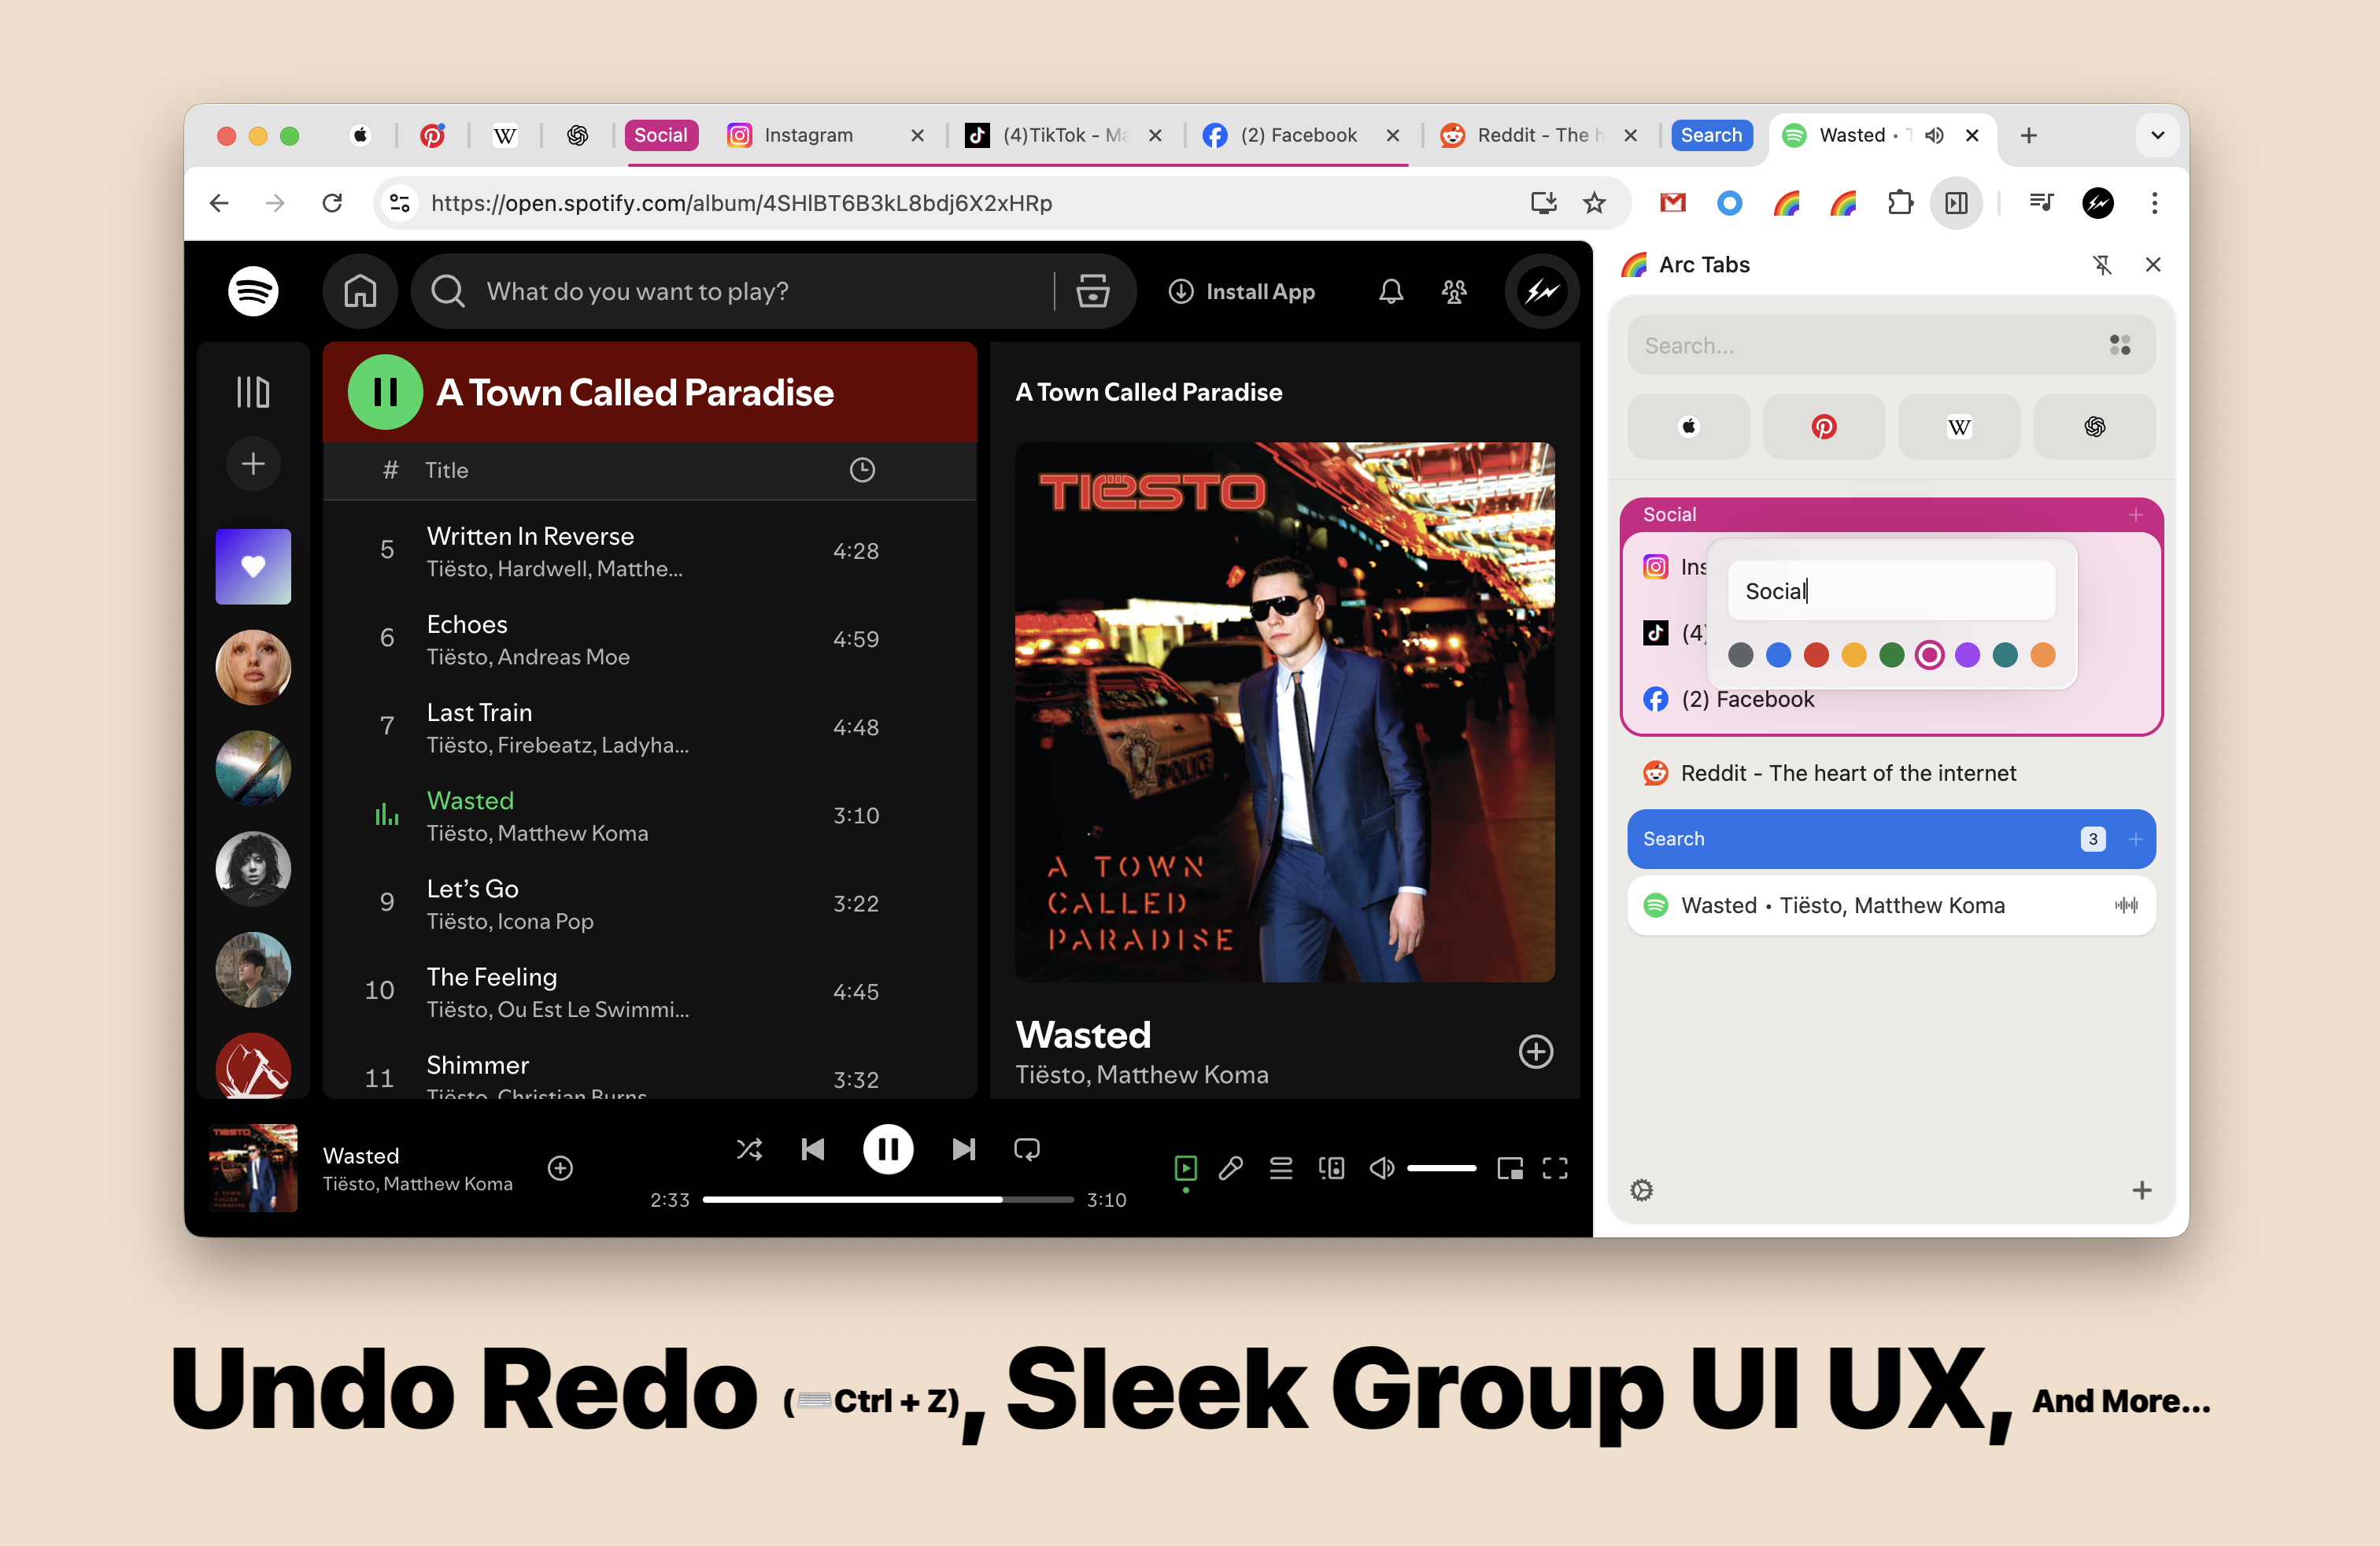Open Gmail extension icon
The width and height of the screenshot is (2380, 1546).
pyautogui.click(x=1672, y=203)
